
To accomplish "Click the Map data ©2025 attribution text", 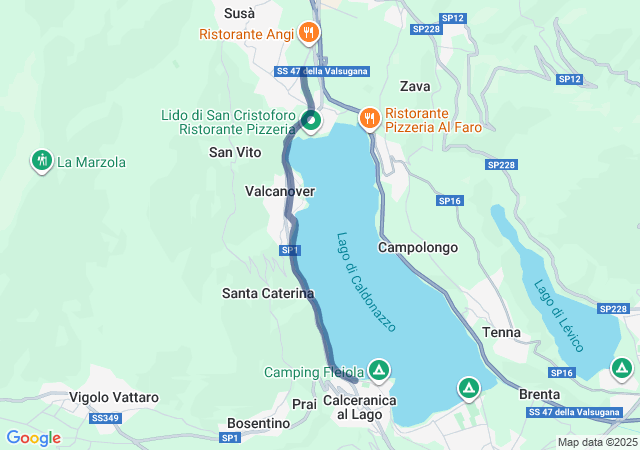I will 598,442.
